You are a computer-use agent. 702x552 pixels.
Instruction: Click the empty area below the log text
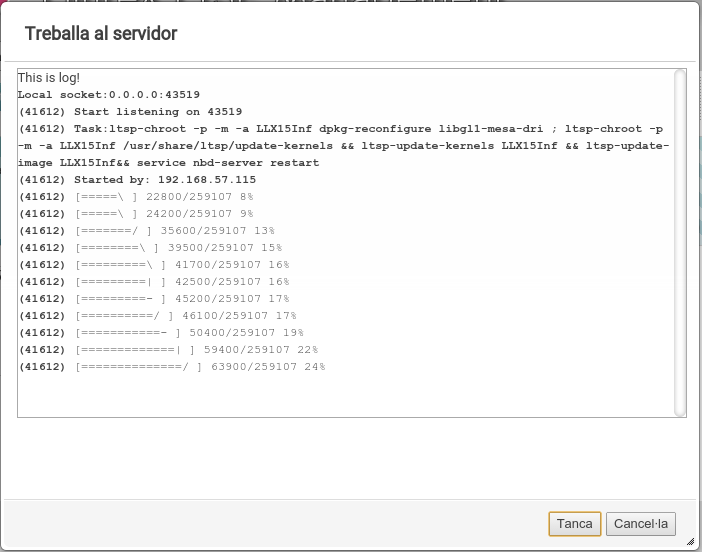pyautogui.click(x=340, y=395)
